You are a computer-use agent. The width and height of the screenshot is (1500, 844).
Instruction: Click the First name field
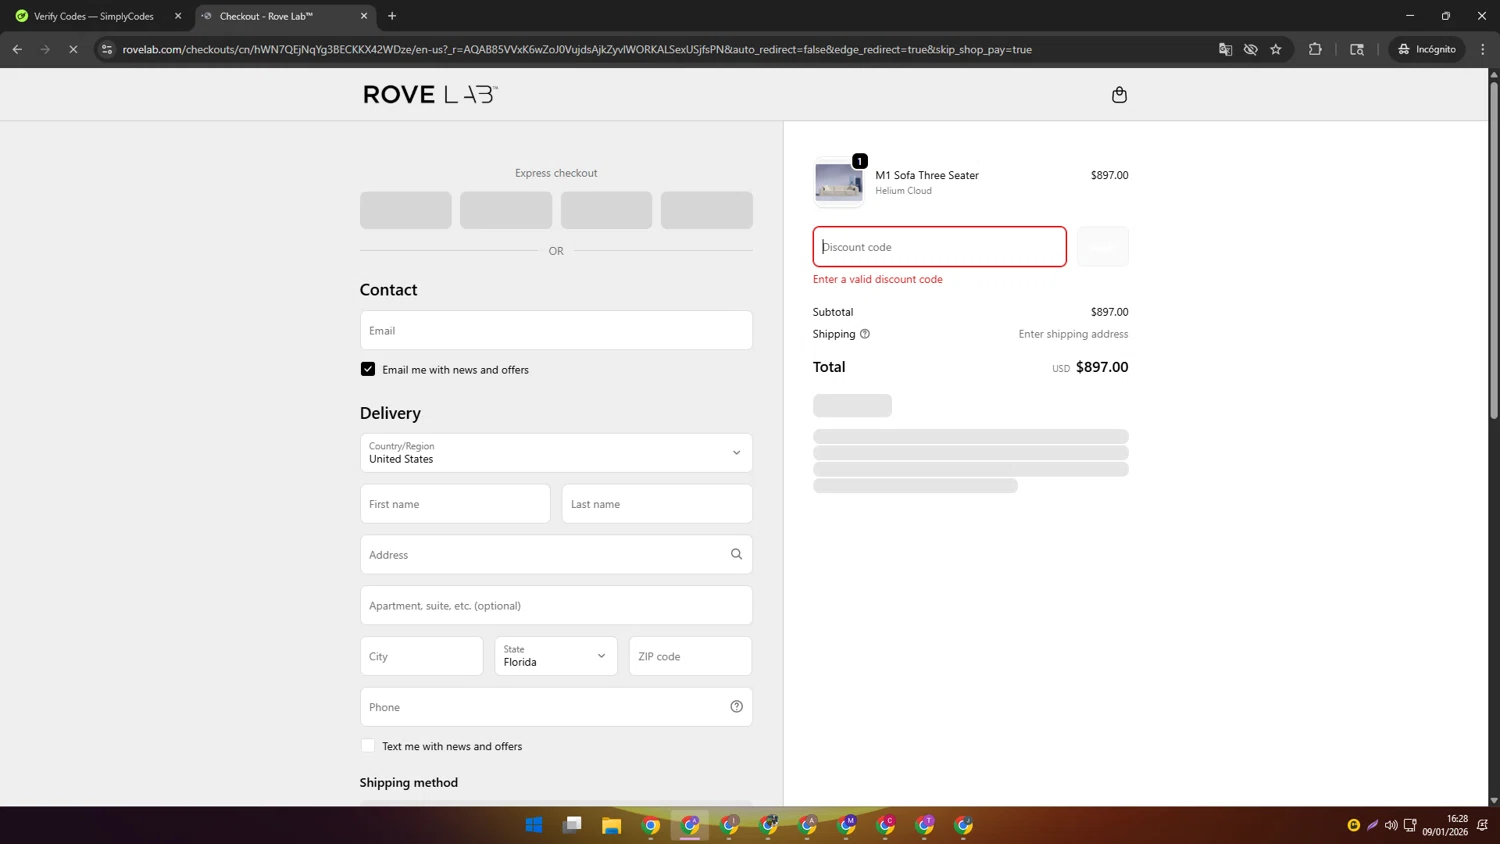coord(455,504)
